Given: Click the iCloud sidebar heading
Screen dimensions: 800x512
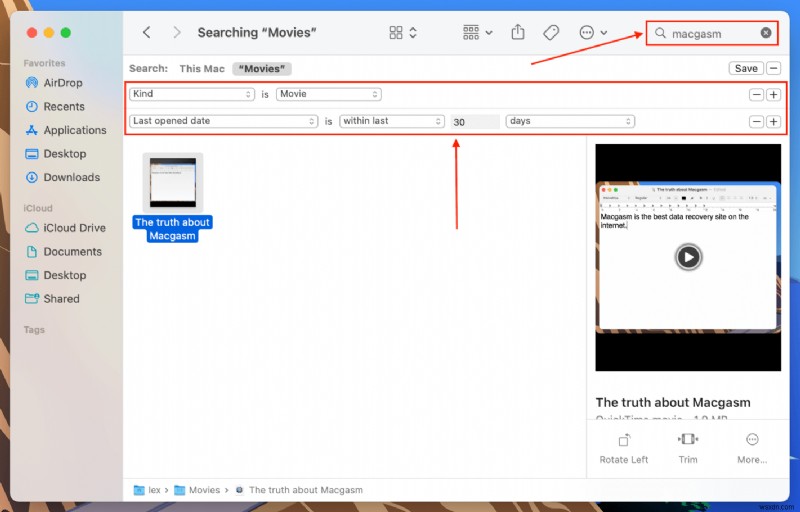Looking at the screenshot, I should coord(38,208).
